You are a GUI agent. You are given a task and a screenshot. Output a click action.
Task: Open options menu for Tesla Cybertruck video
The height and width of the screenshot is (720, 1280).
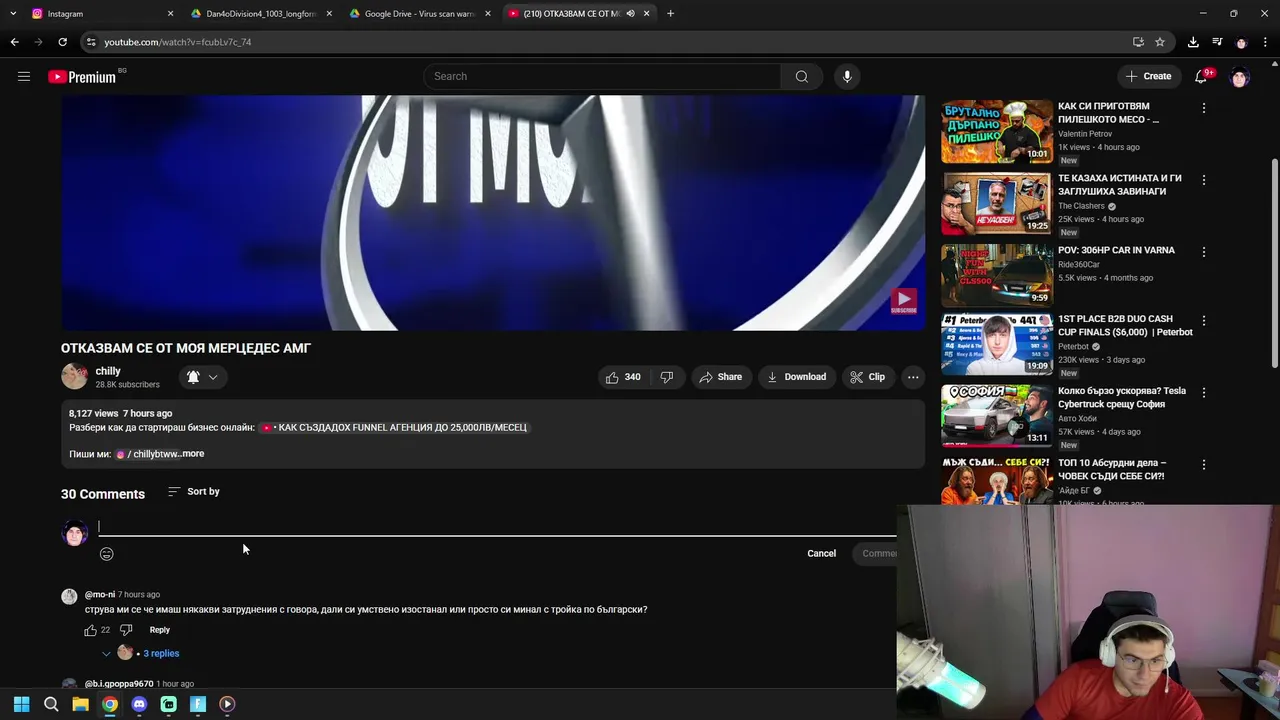tap(1204, 393)
